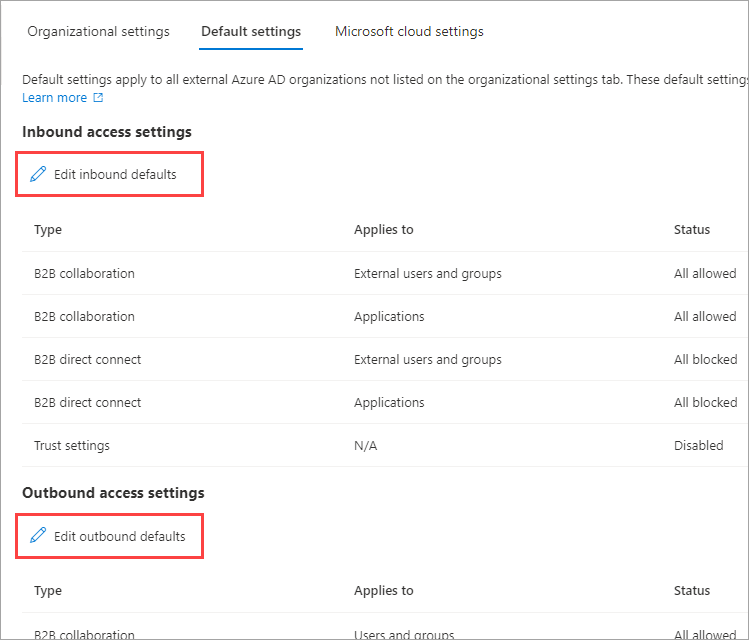
Task: Click the external link icon after Learn more
Action: coord(98,98)
